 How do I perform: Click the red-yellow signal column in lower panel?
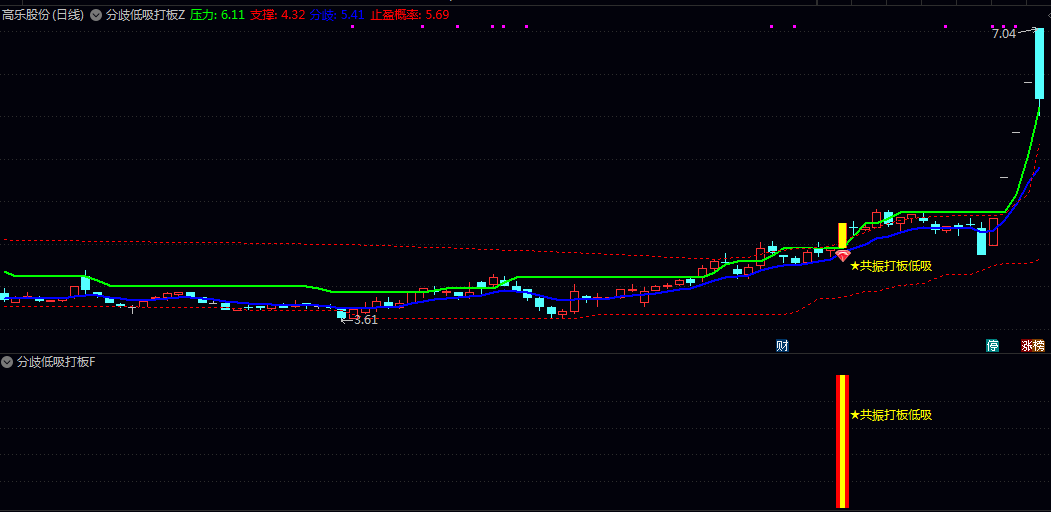point(842,440)
